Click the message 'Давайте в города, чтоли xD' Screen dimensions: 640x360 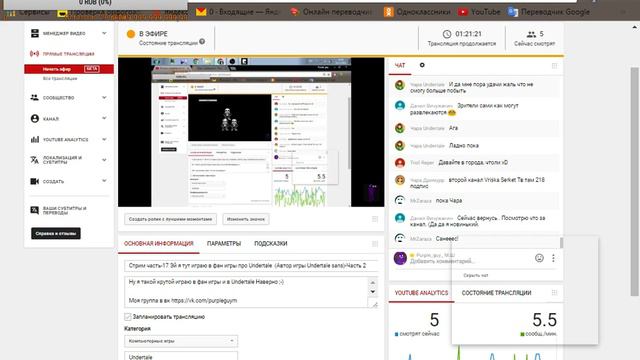[x=473, y=162]
